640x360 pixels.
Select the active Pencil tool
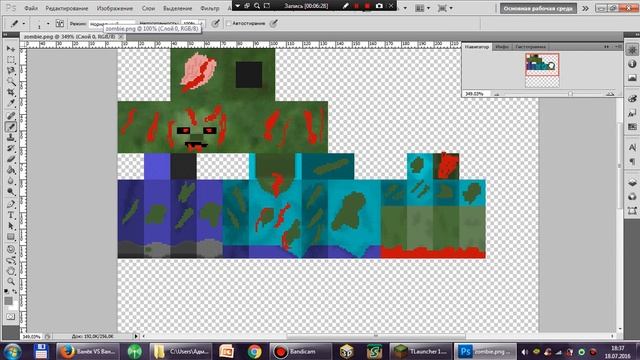11,127
